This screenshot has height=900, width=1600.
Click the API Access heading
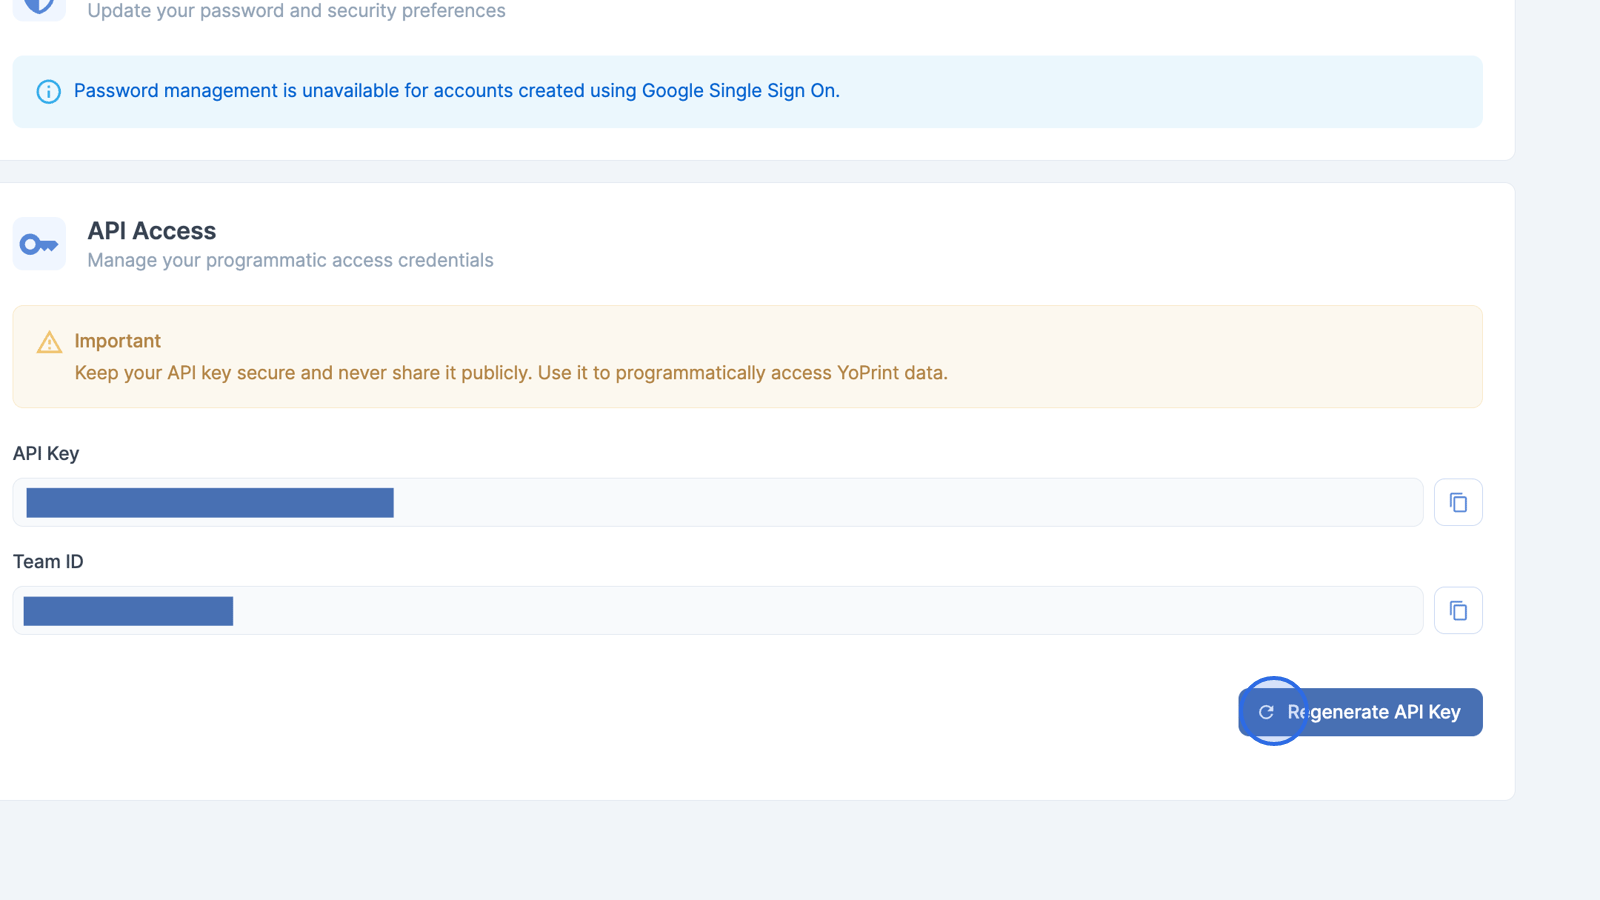(x=152, y=231)
